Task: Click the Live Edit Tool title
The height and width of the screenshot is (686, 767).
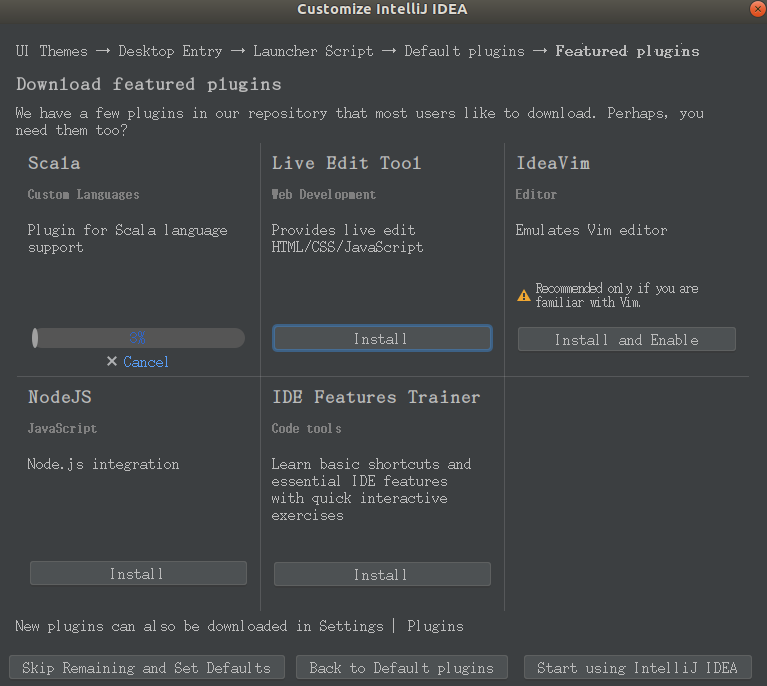Action: 346,163
